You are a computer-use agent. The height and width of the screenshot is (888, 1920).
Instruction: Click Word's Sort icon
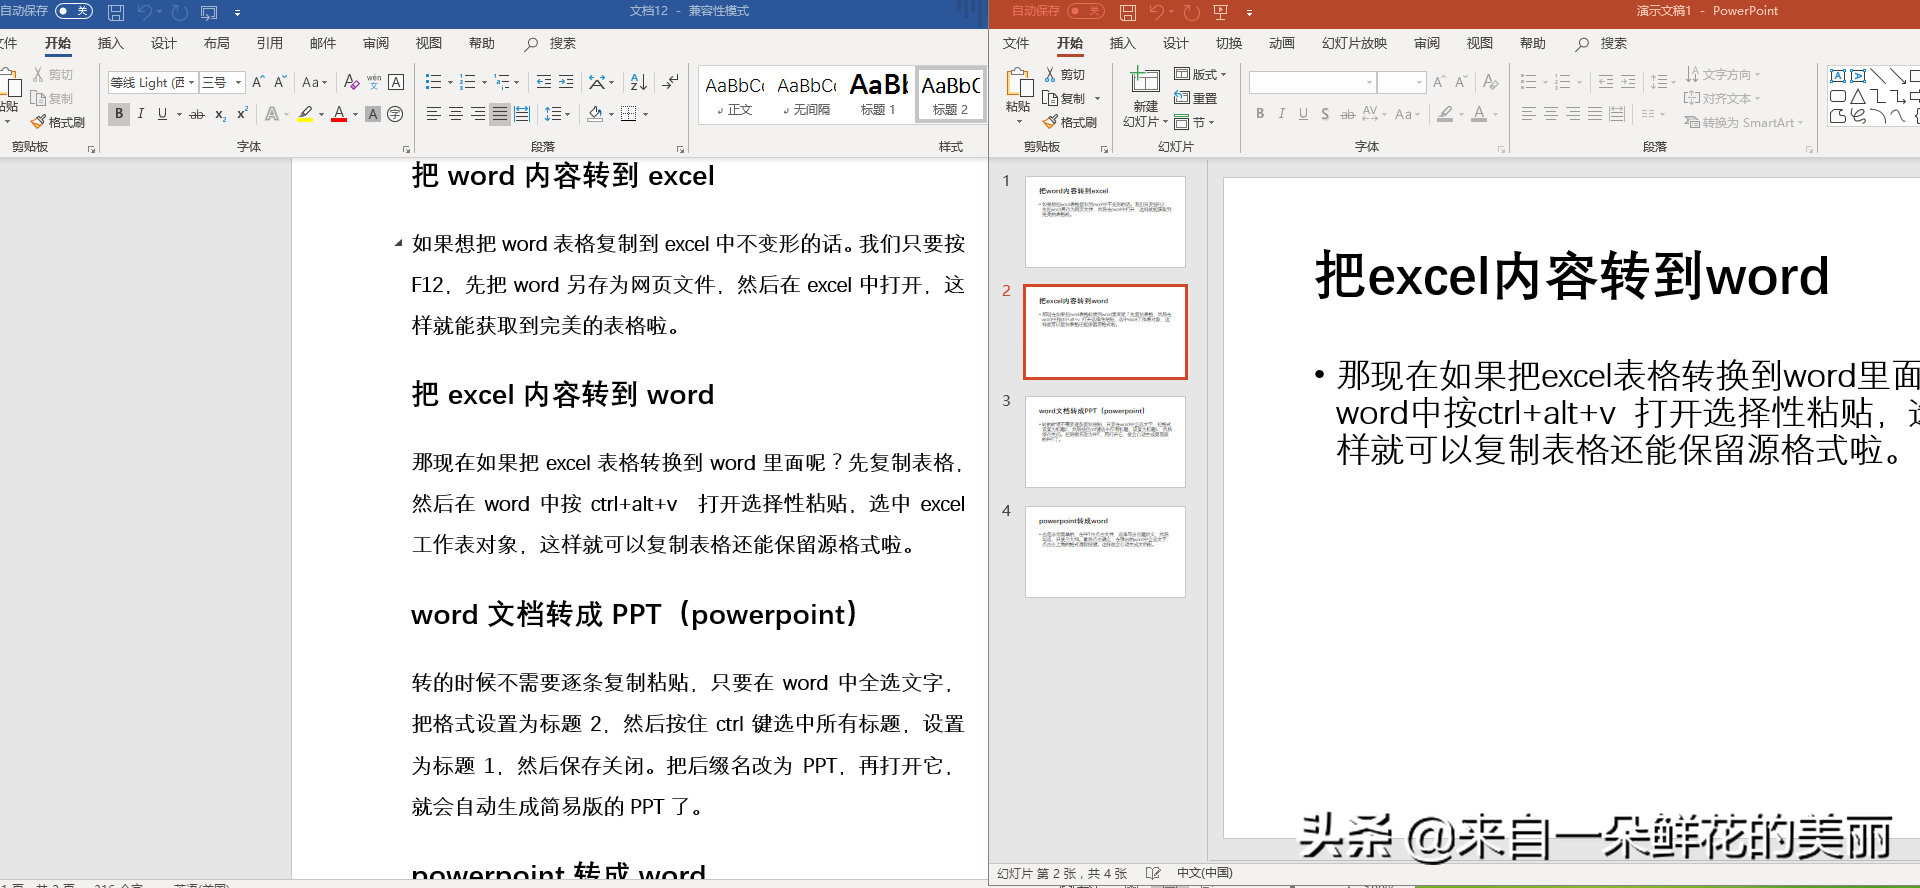638,82
